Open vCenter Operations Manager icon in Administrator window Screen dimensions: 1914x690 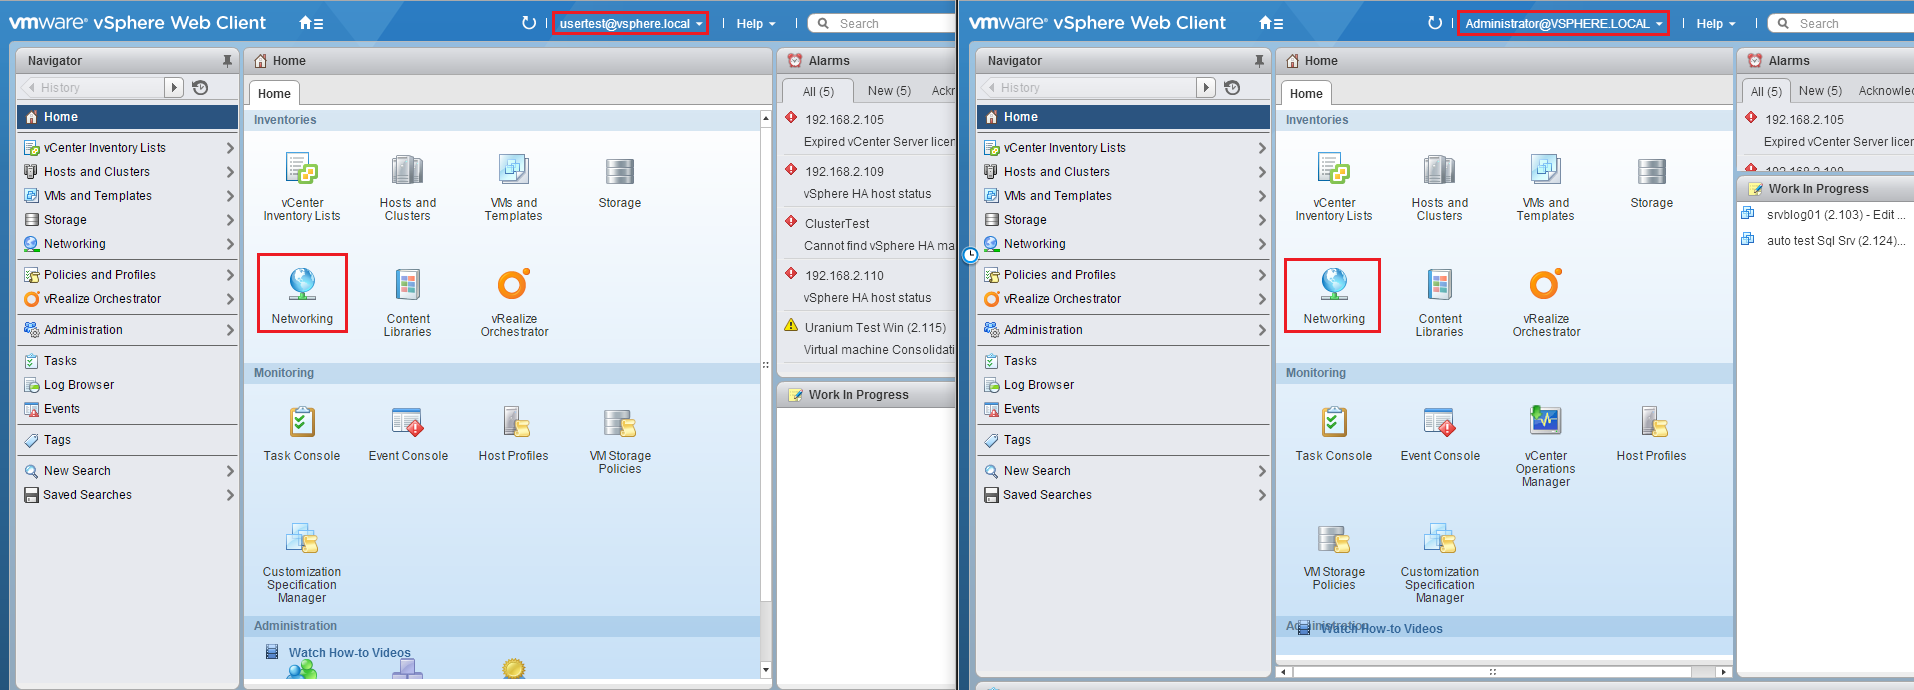[1546, 446]
